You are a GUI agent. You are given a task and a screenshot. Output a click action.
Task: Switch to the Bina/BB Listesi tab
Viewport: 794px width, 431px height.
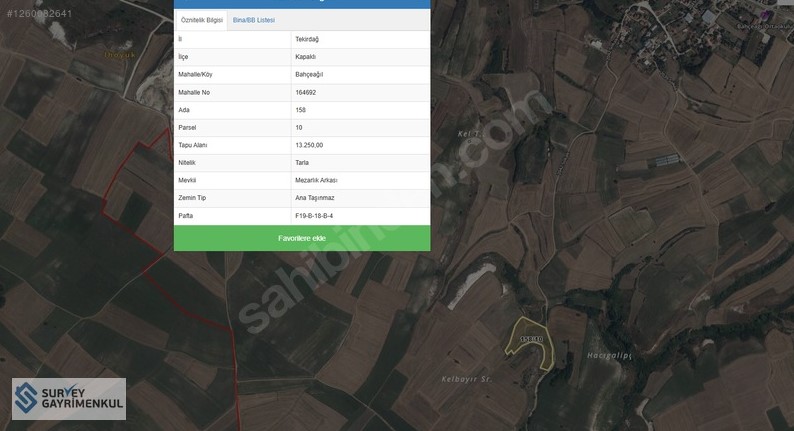(x=253, y=20)
